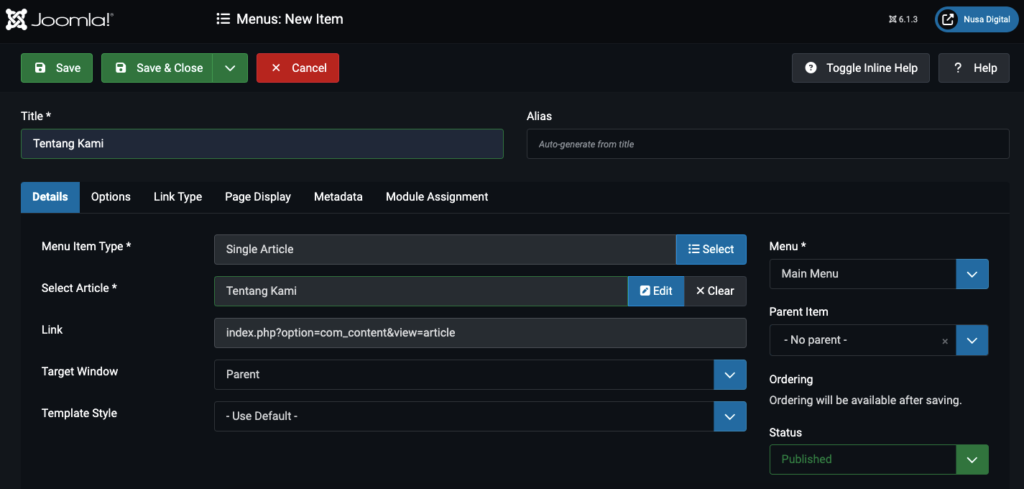Open the Help button

(x=975, y=68)
